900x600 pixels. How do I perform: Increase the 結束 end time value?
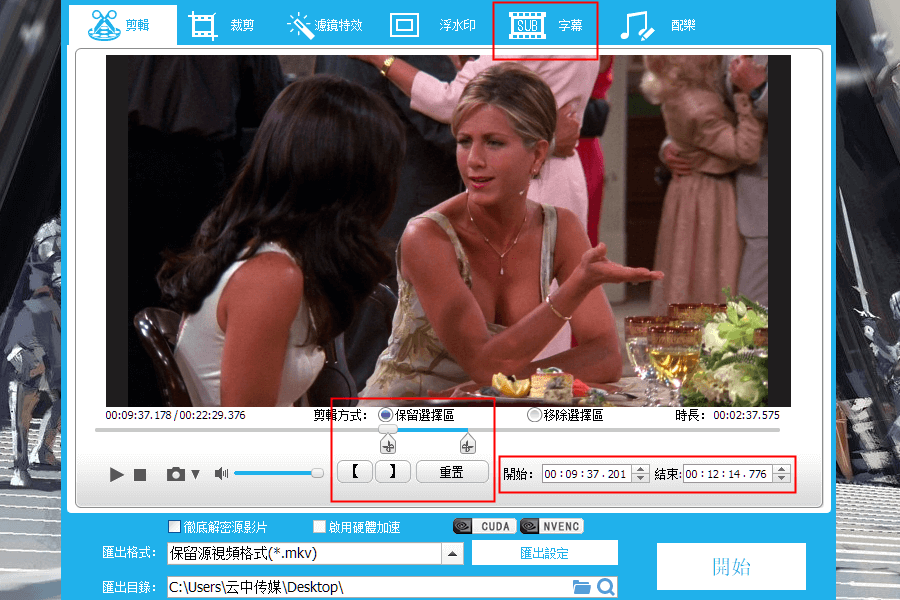tap(782, 469)
